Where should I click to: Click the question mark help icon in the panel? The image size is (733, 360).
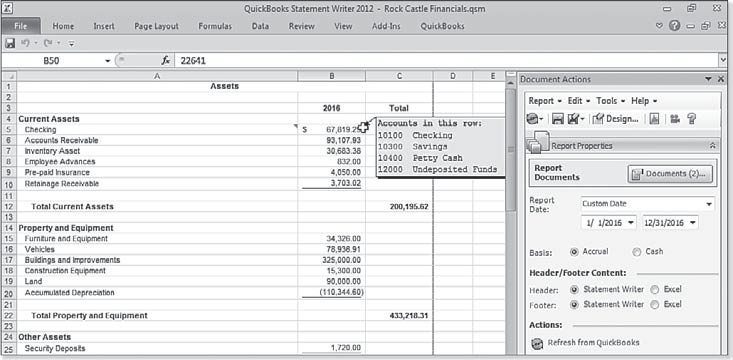coord(691,119)
